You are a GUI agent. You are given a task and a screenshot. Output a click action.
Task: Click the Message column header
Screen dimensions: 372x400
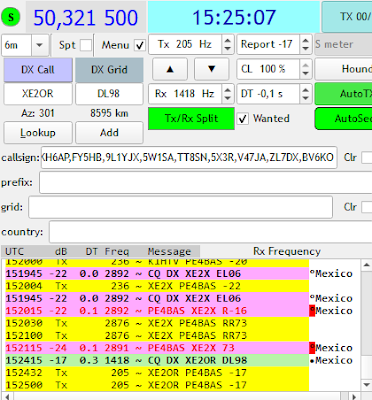(x=169, y=251)
